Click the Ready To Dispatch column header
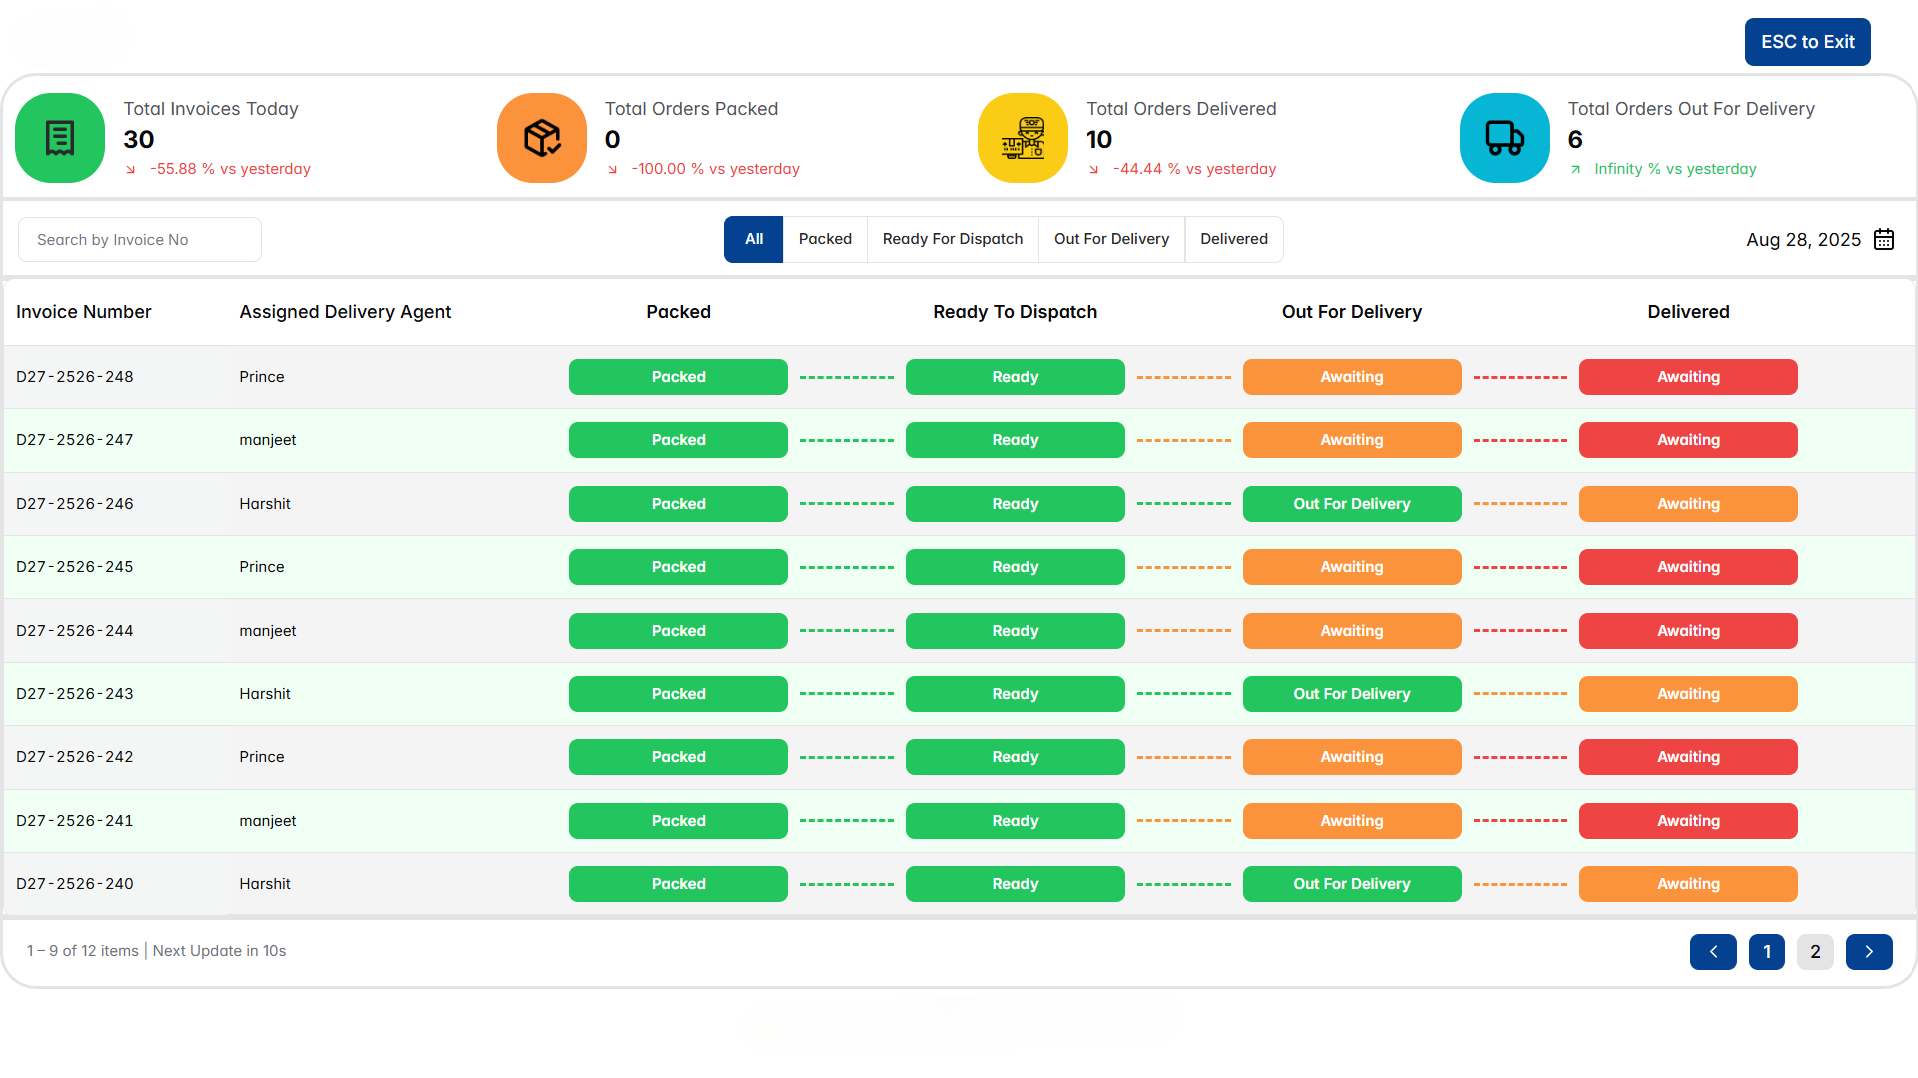The height and width of the screenshot is (1078, 1918). coord(1015,312)
